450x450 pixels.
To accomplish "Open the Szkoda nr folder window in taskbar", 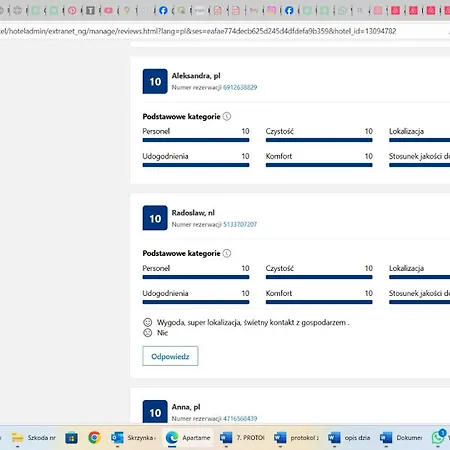I will point(33,437).
